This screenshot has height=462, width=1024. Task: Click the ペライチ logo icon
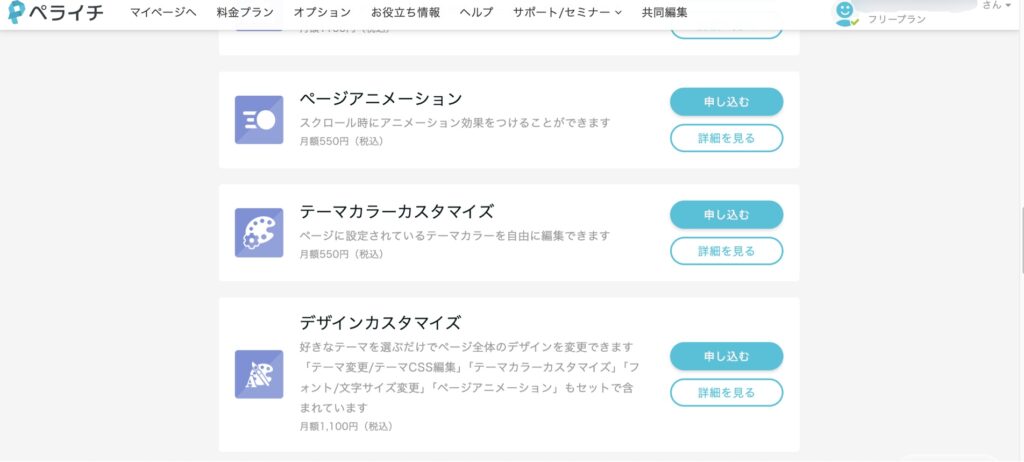coord(16,12)
